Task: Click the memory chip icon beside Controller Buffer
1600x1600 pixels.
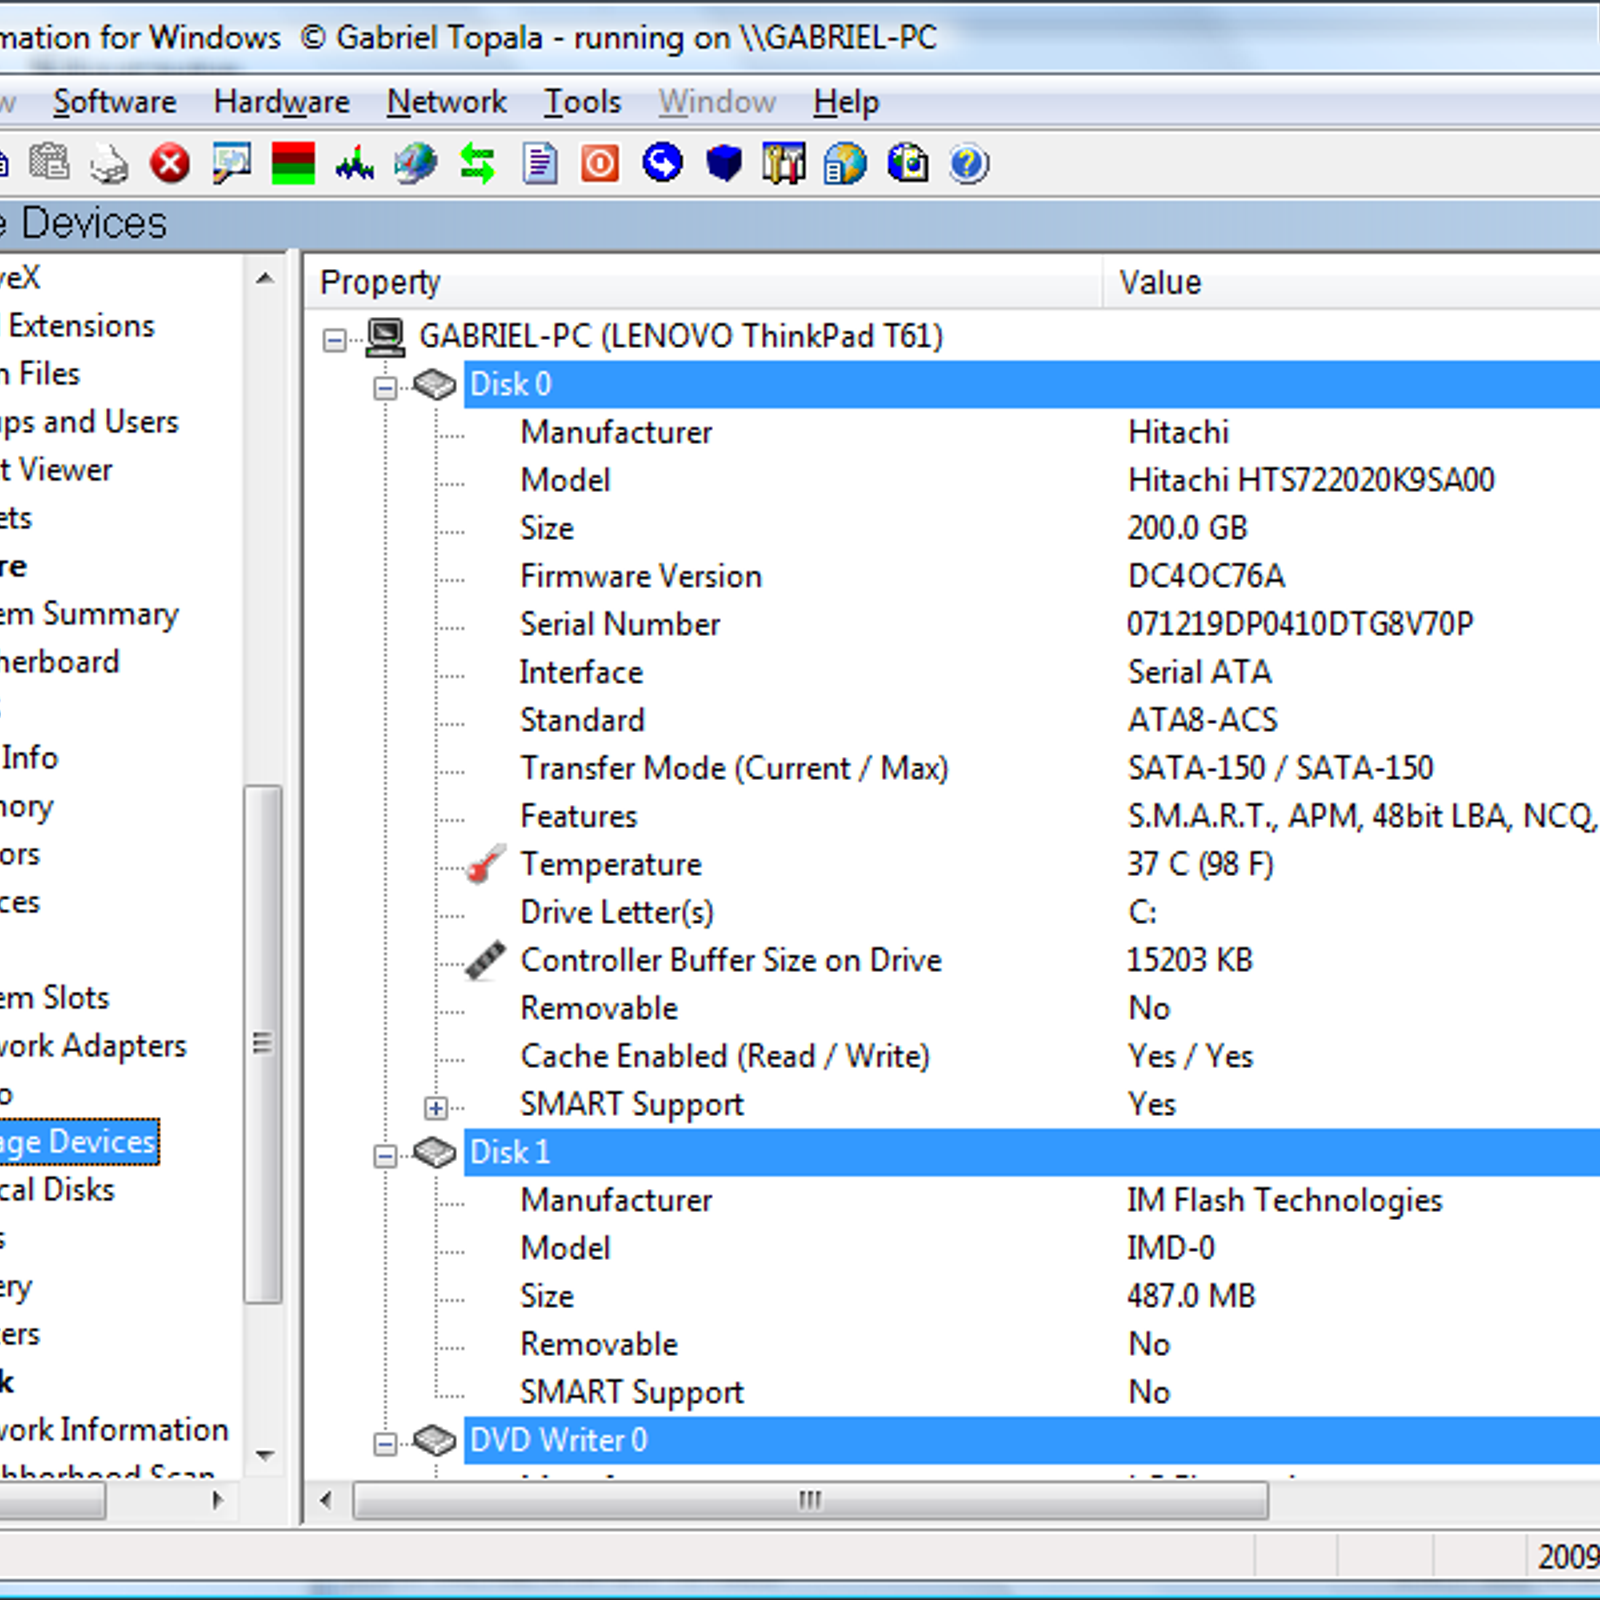Action: (x=485, y=960)
